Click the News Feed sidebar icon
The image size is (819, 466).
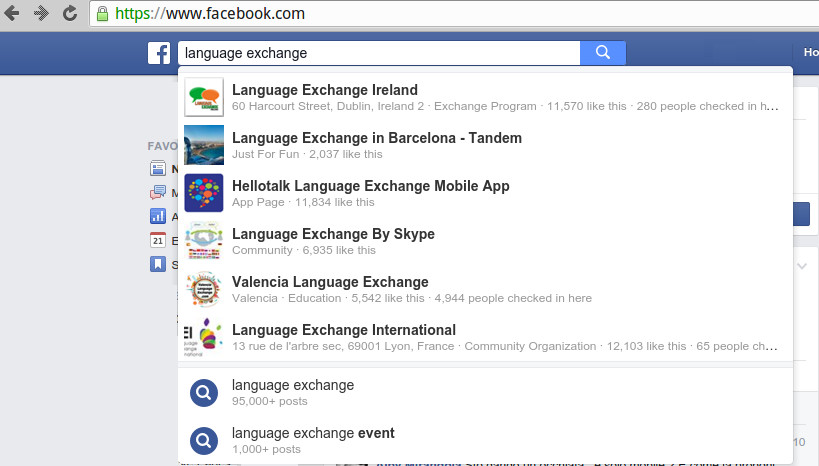tap(158, 168)
